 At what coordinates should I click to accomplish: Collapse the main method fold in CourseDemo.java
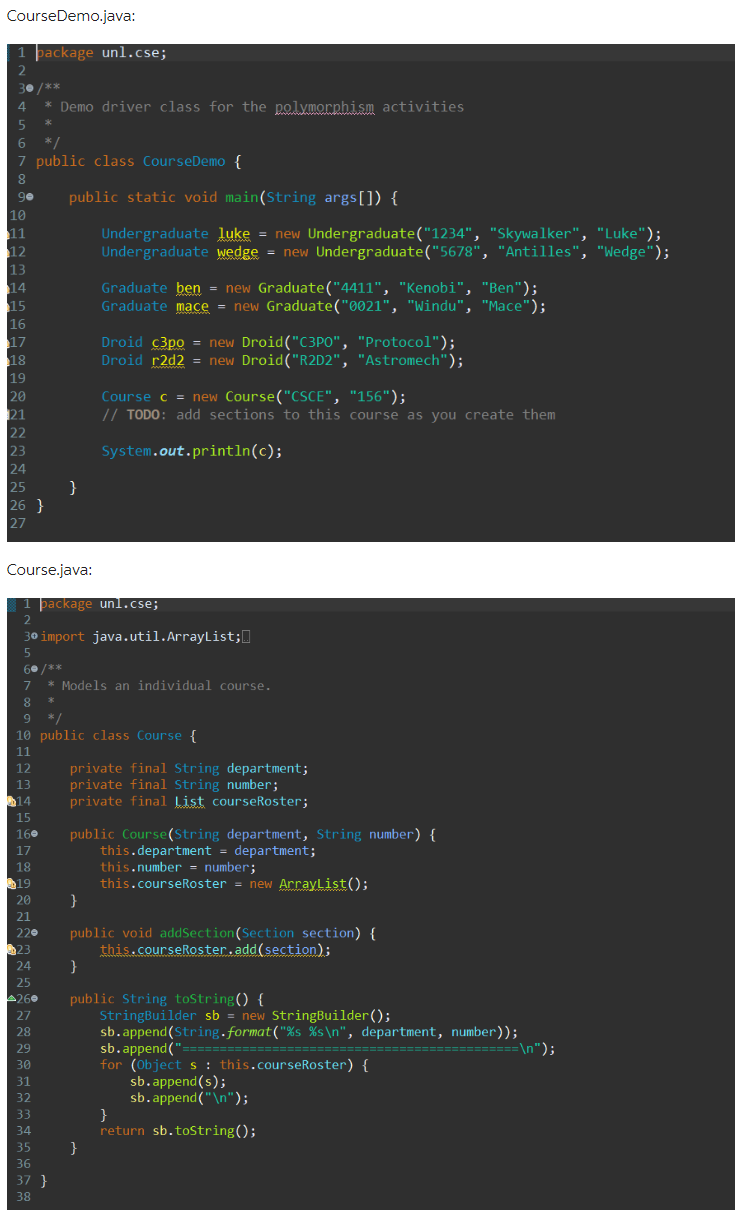pos(28,197)
